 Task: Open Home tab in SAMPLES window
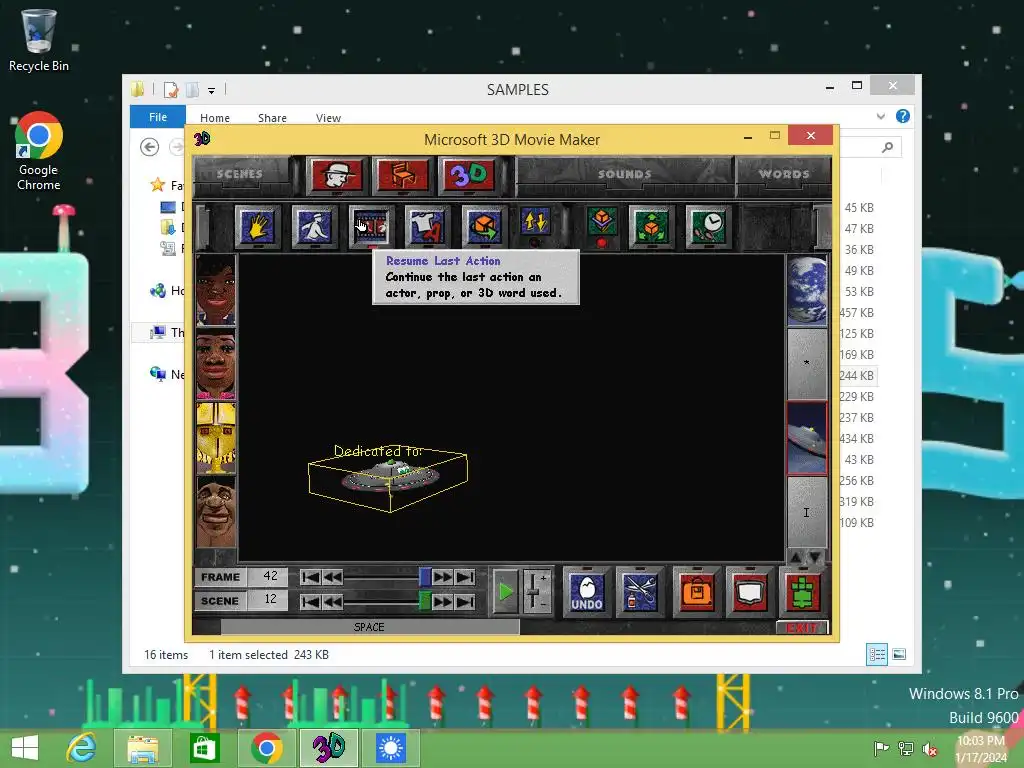pyautogui.click(x=215, y=118)
